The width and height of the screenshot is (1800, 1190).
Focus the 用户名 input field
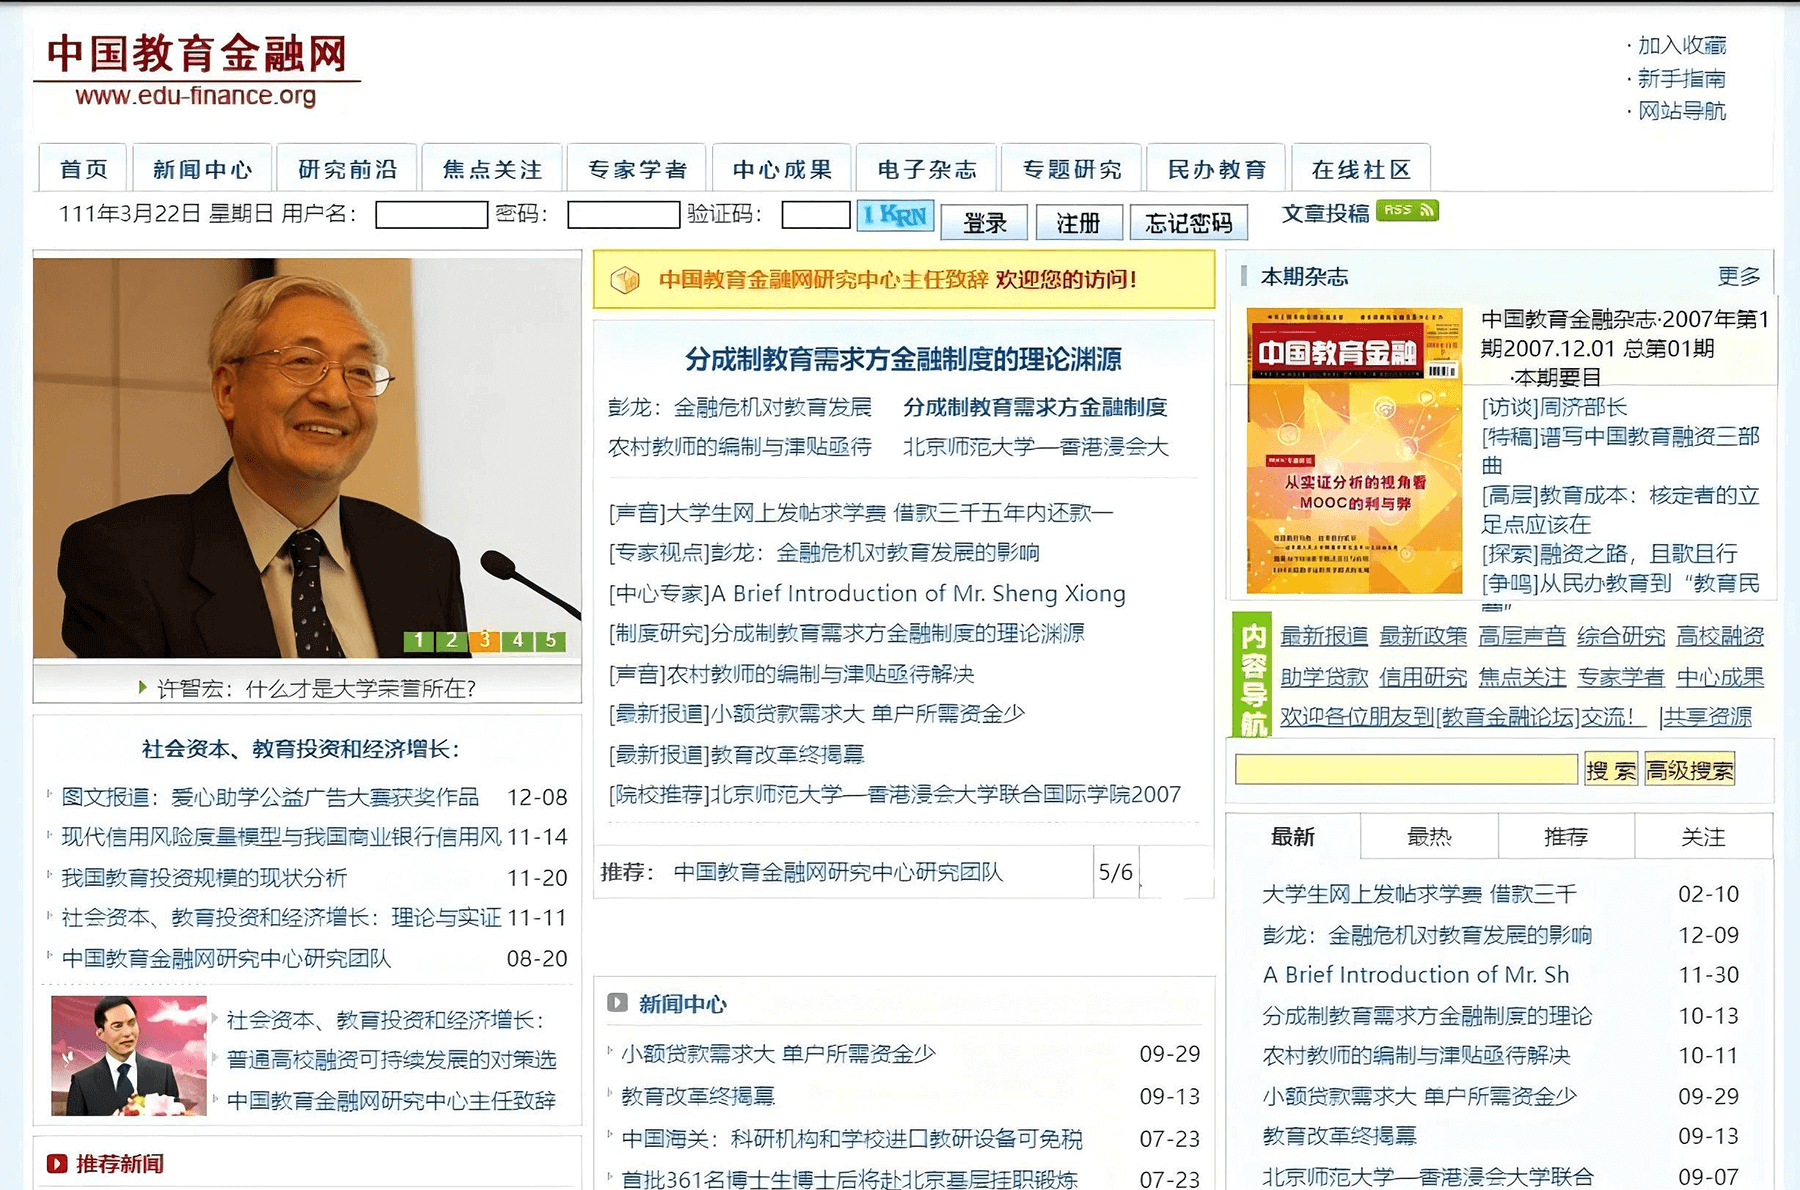coord(432,215)
